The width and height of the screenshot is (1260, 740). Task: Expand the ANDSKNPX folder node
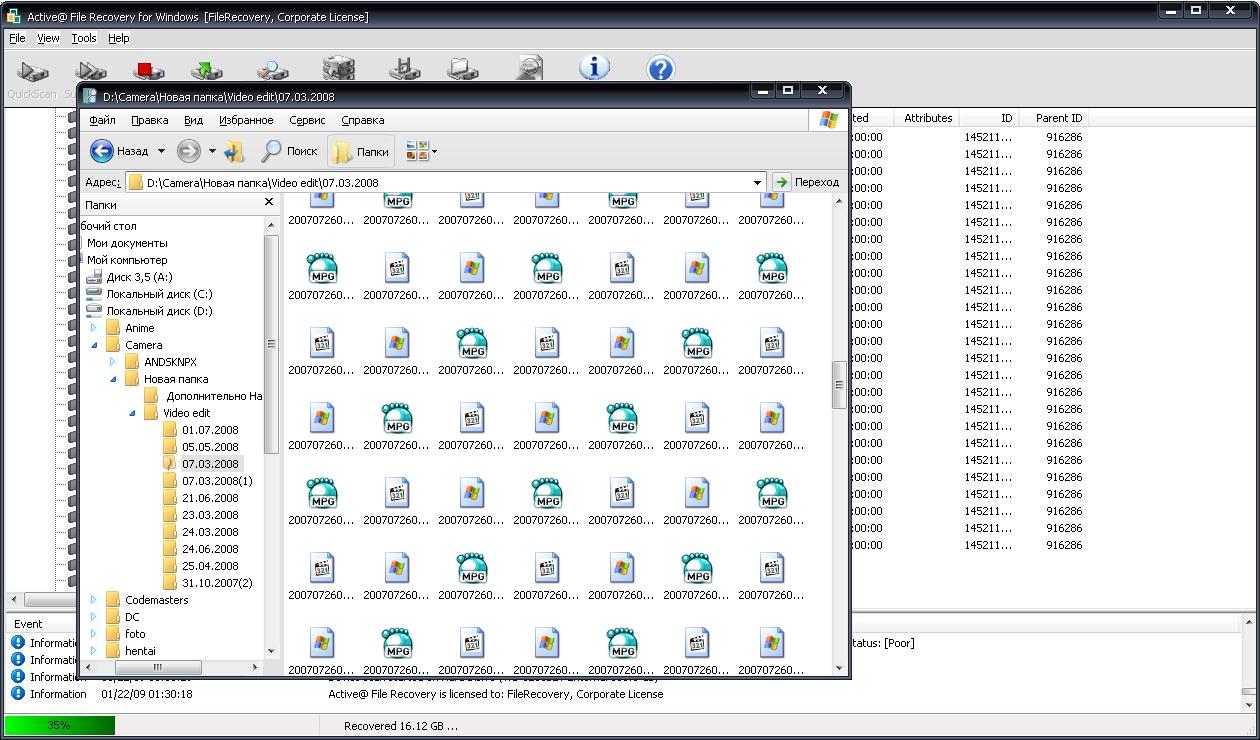click(112, 362)
